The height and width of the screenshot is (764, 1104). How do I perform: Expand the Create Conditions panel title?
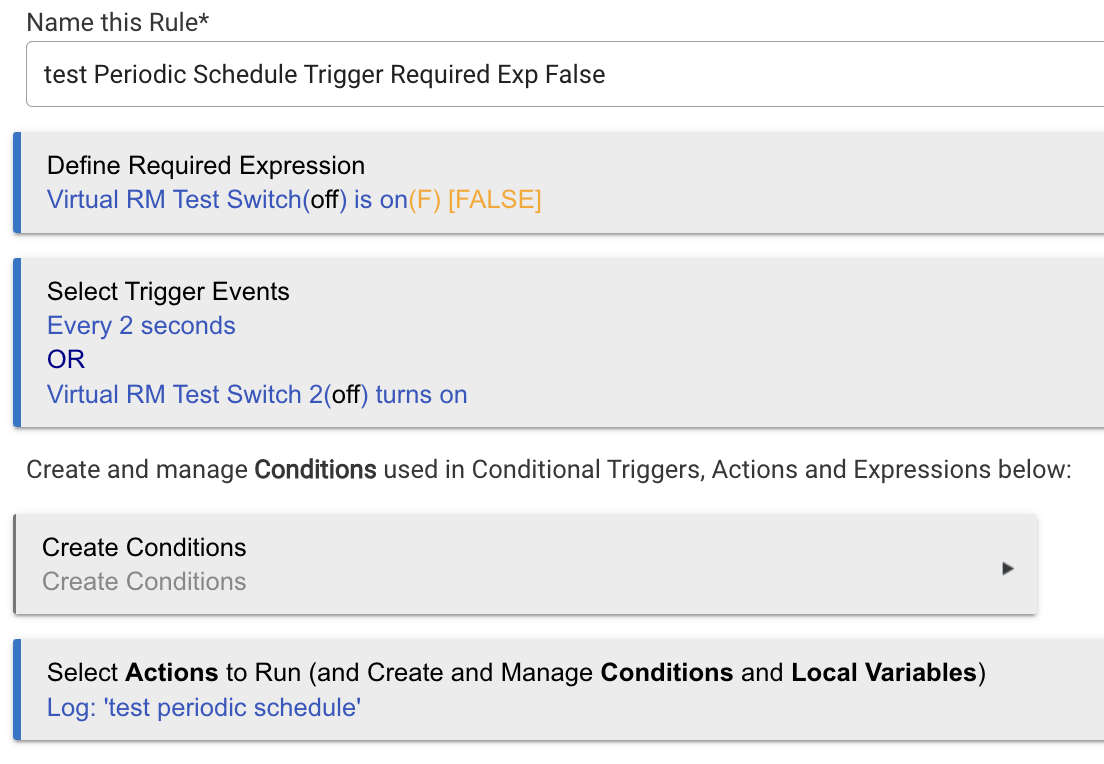click(x=144, y=547)
